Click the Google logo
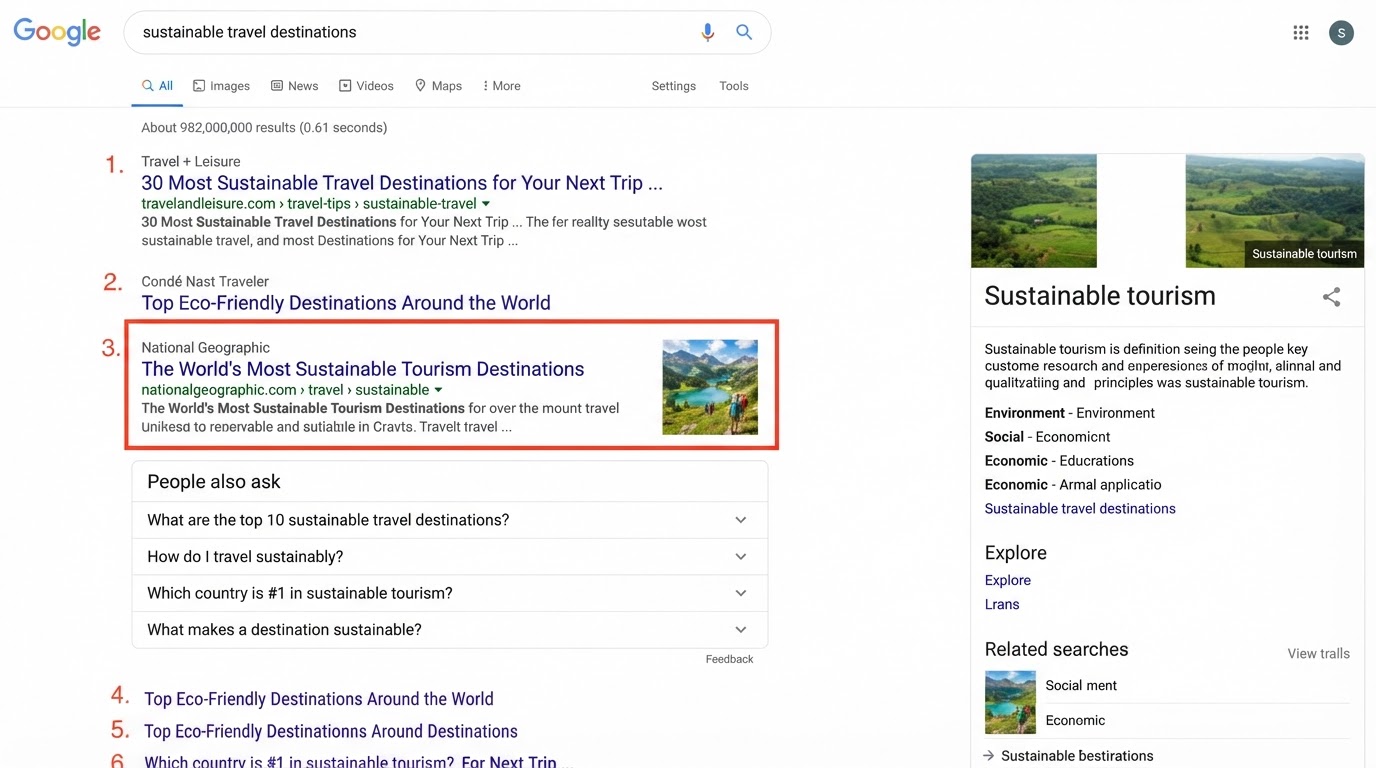Screen dimensions: 1376x768 pyautogui.click(x=57, y=33)
